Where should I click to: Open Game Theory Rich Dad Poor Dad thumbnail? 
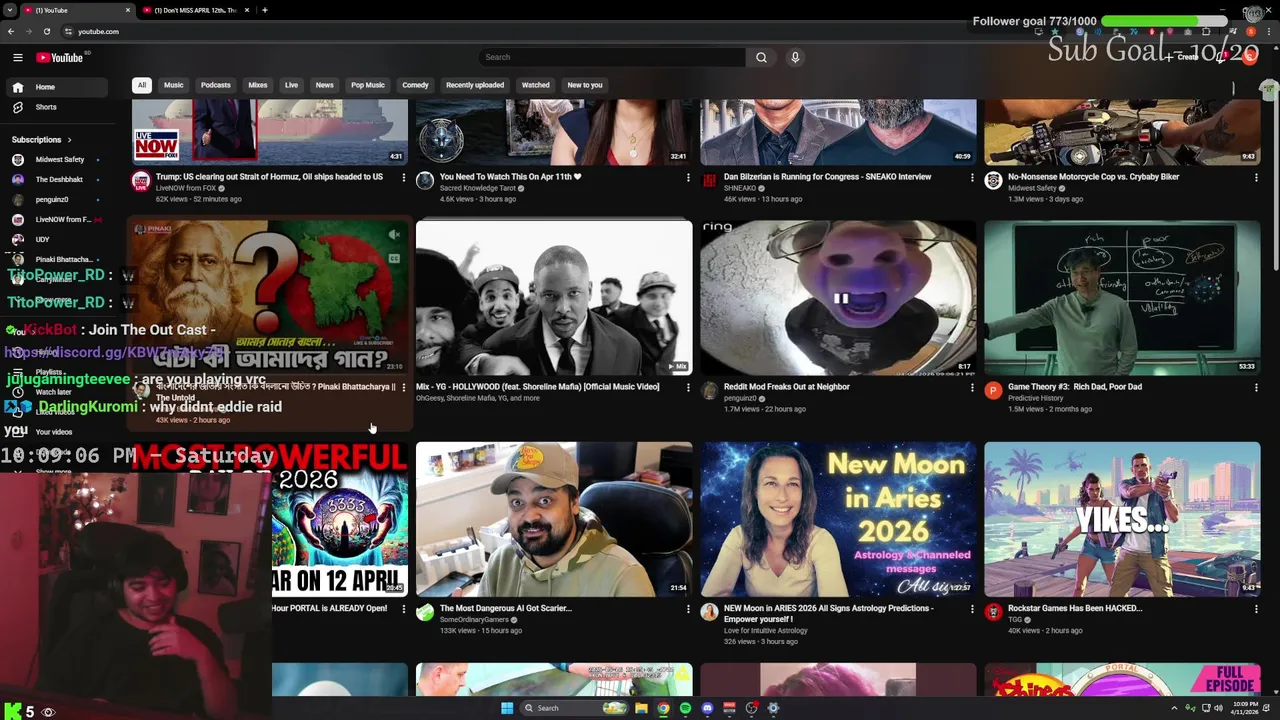(1122, 298)
